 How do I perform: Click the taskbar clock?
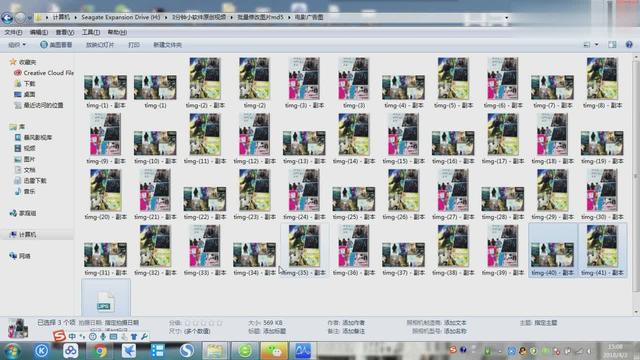[616, 351]
